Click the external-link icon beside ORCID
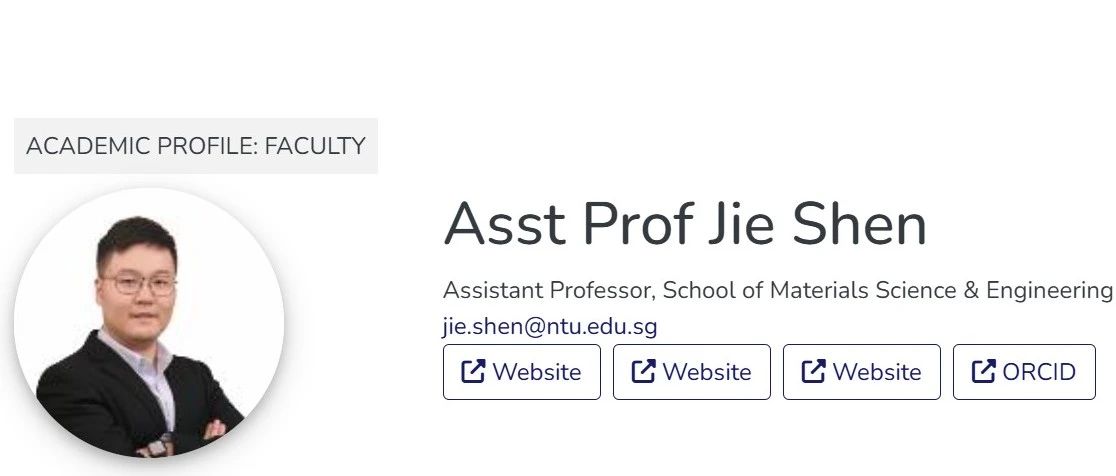Viewport: 1116px width, 476px height. [984, 371]
